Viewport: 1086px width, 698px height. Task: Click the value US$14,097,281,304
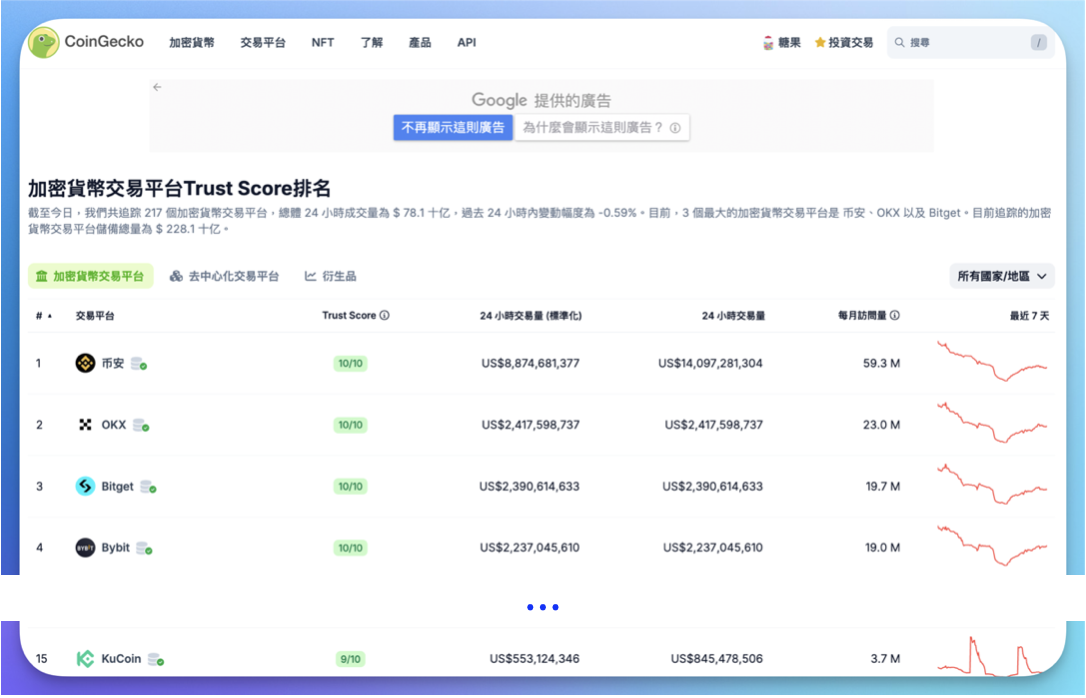click(x=711, y=363)
